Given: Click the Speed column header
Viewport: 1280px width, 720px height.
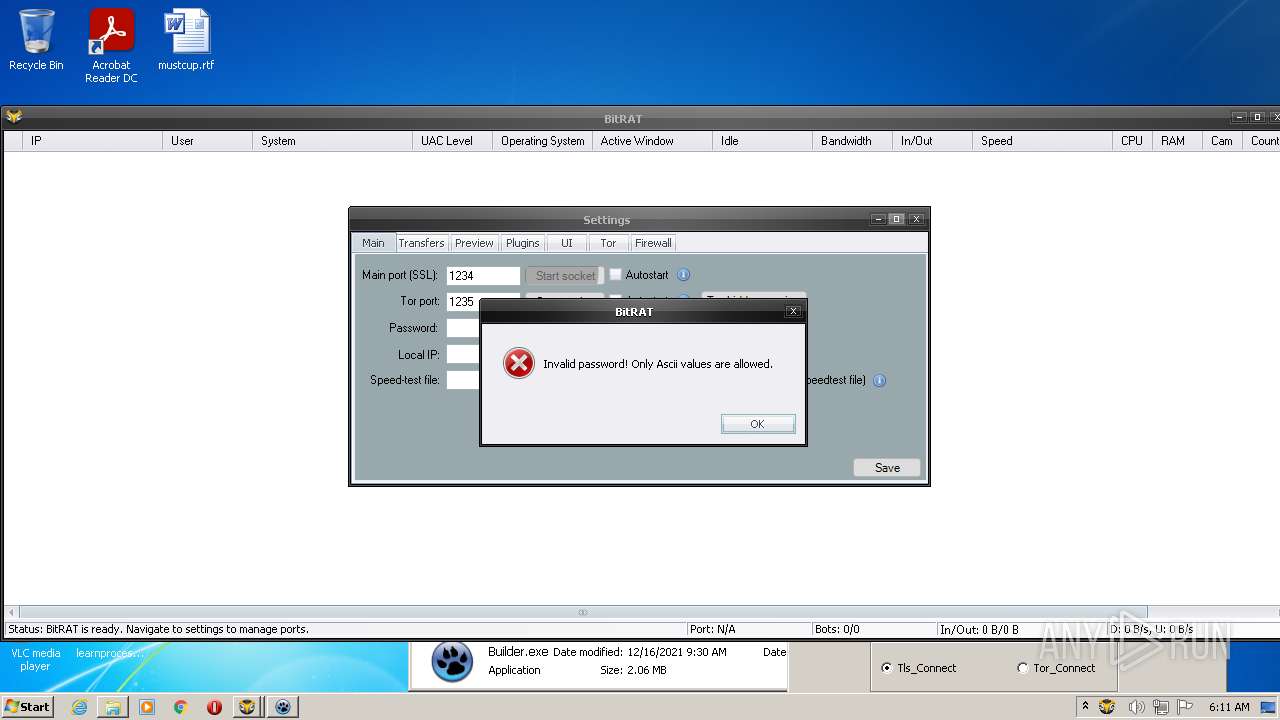Looking at the screenshot, I should point(1042,141).
